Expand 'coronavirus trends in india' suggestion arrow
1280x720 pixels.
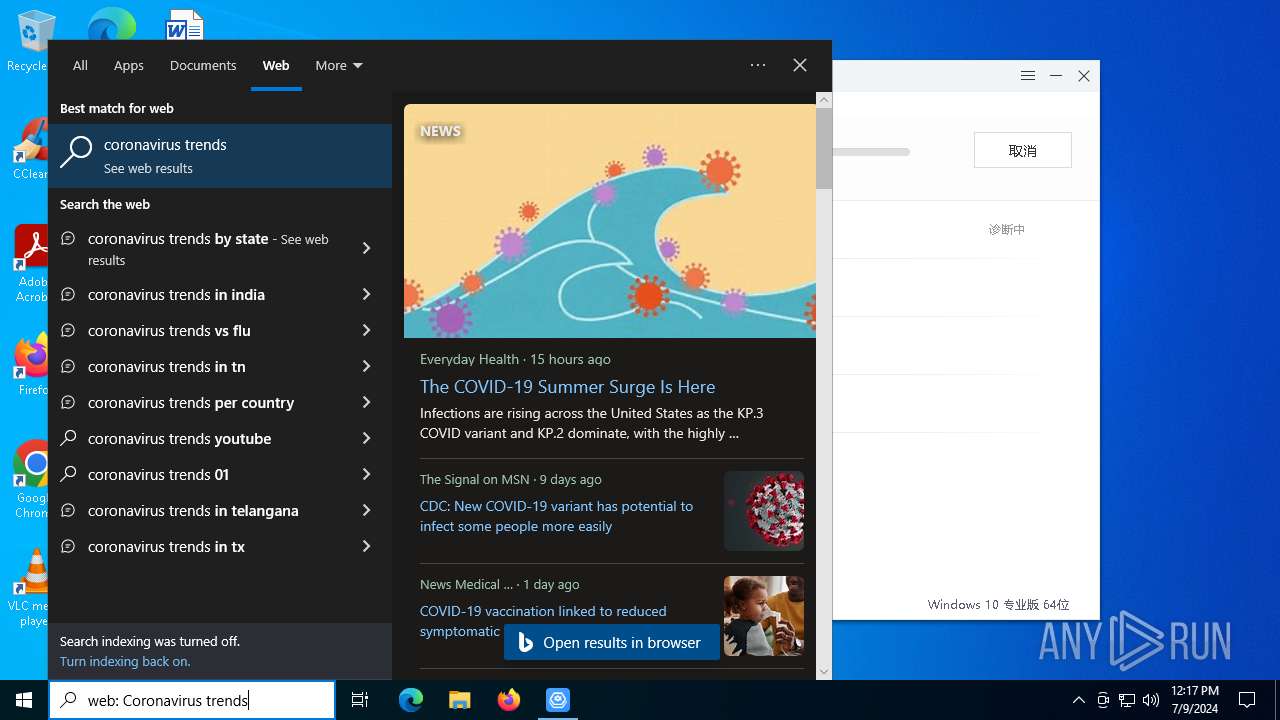tap(366, 294)
